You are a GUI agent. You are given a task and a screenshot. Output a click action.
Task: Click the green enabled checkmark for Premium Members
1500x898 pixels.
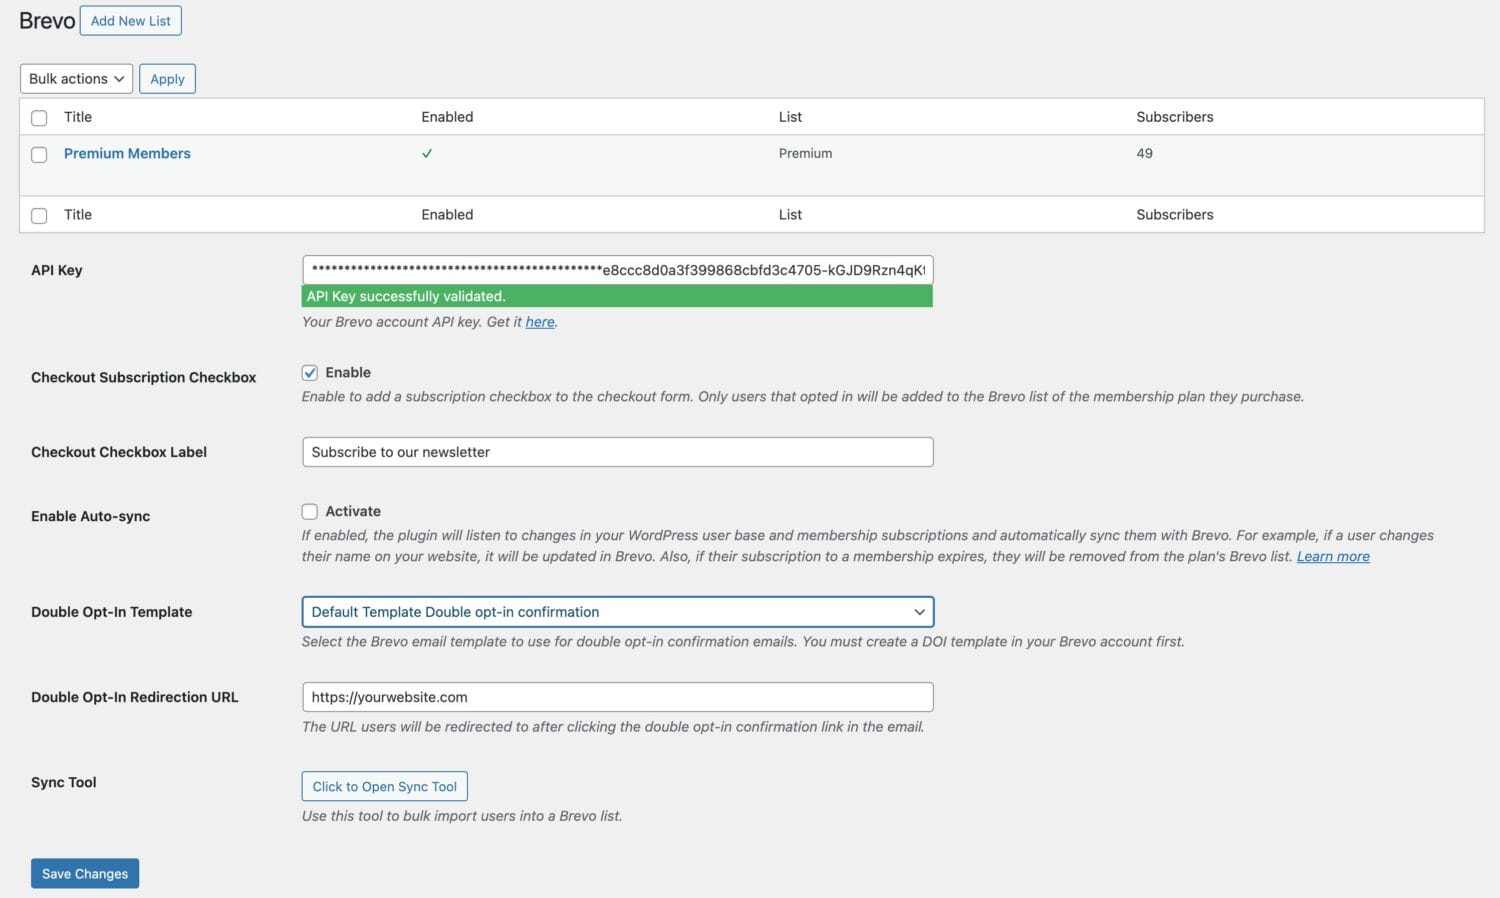(x=427, y=154)
